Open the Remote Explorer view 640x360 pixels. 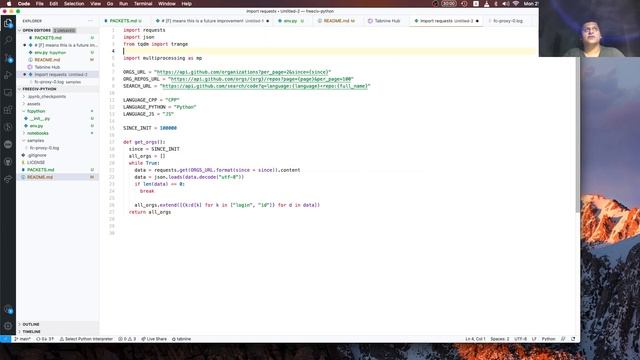pos(8,93)
